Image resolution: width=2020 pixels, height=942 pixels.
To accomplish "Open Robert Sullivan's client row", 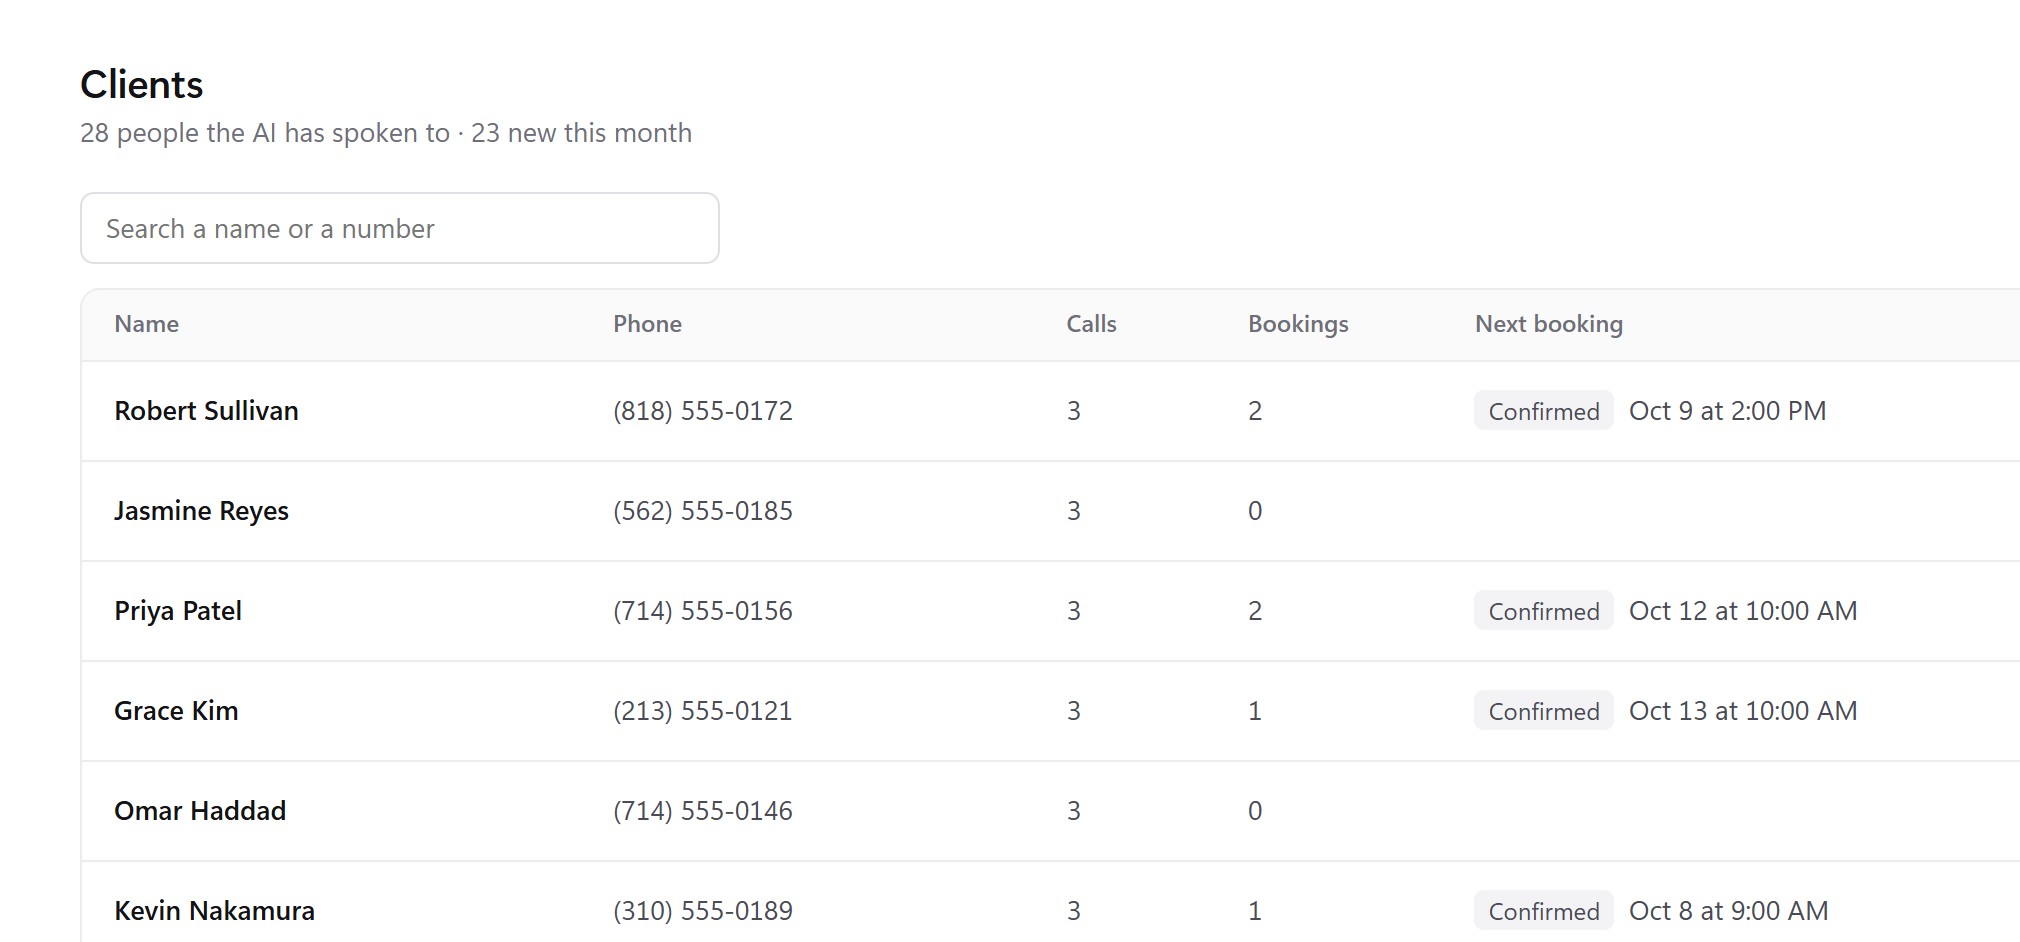I will pos(1050,411).
